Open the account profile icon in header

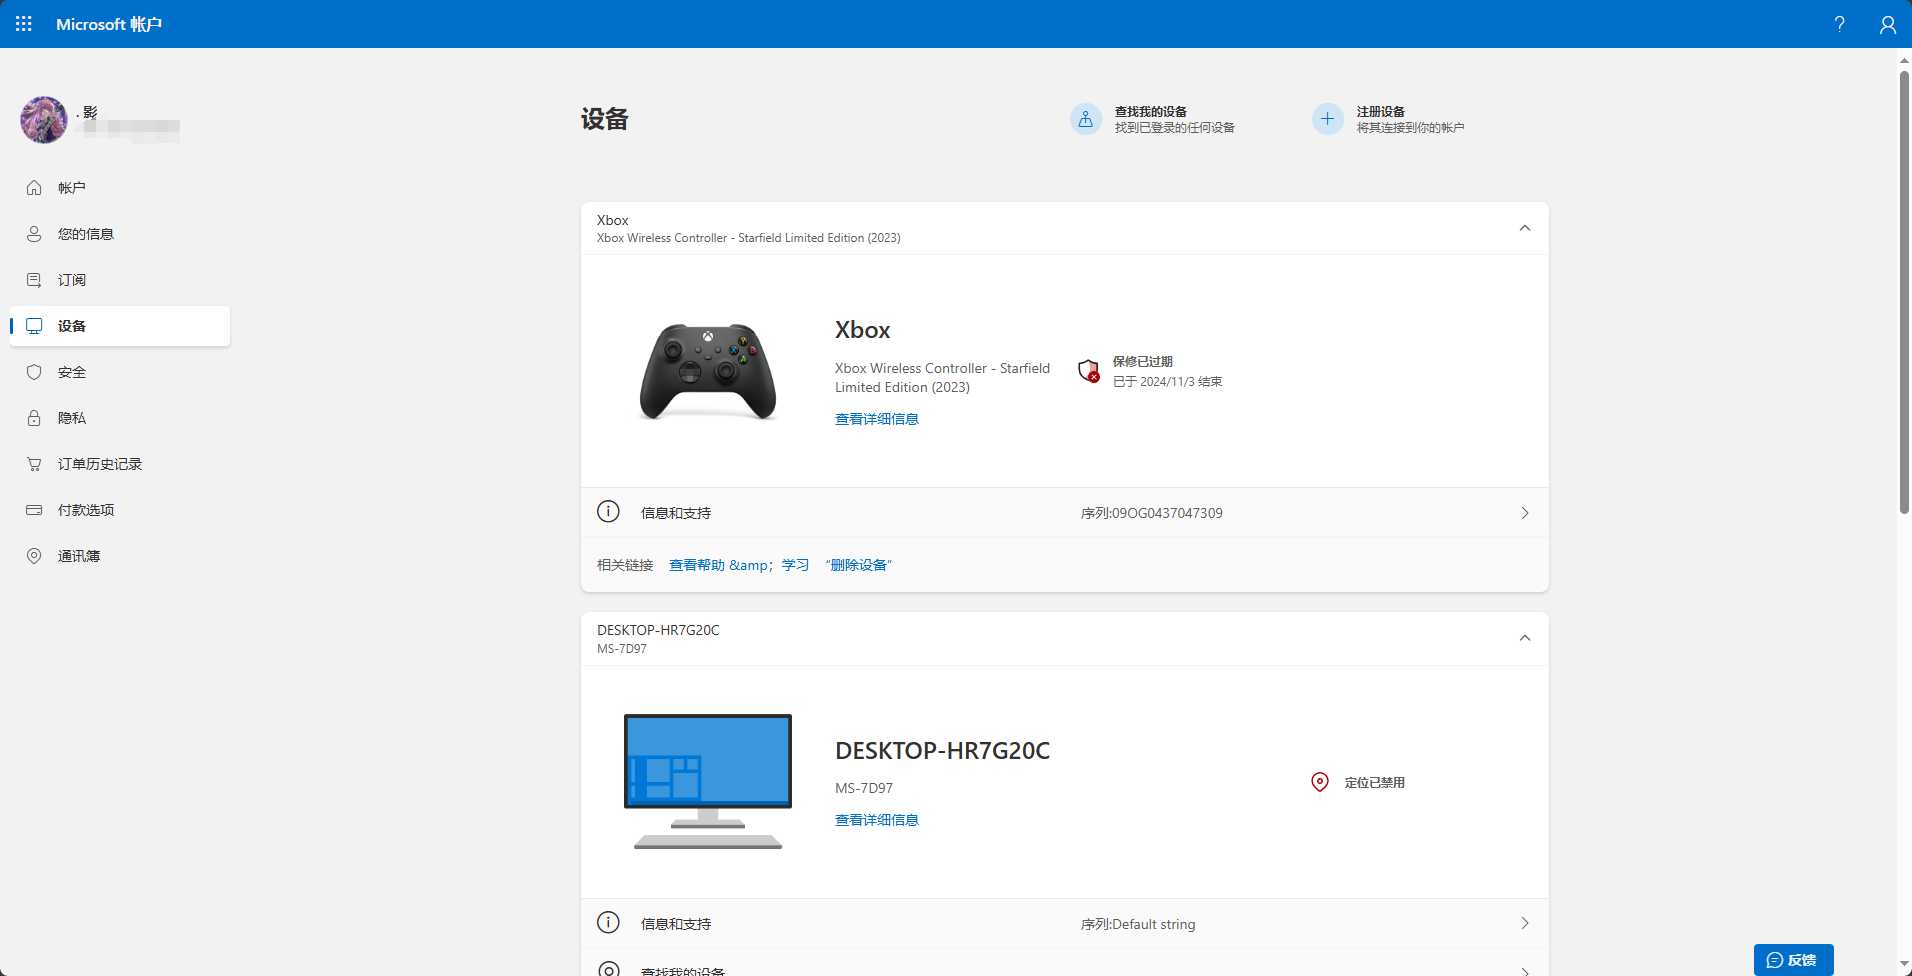(x=1887, y=24)
